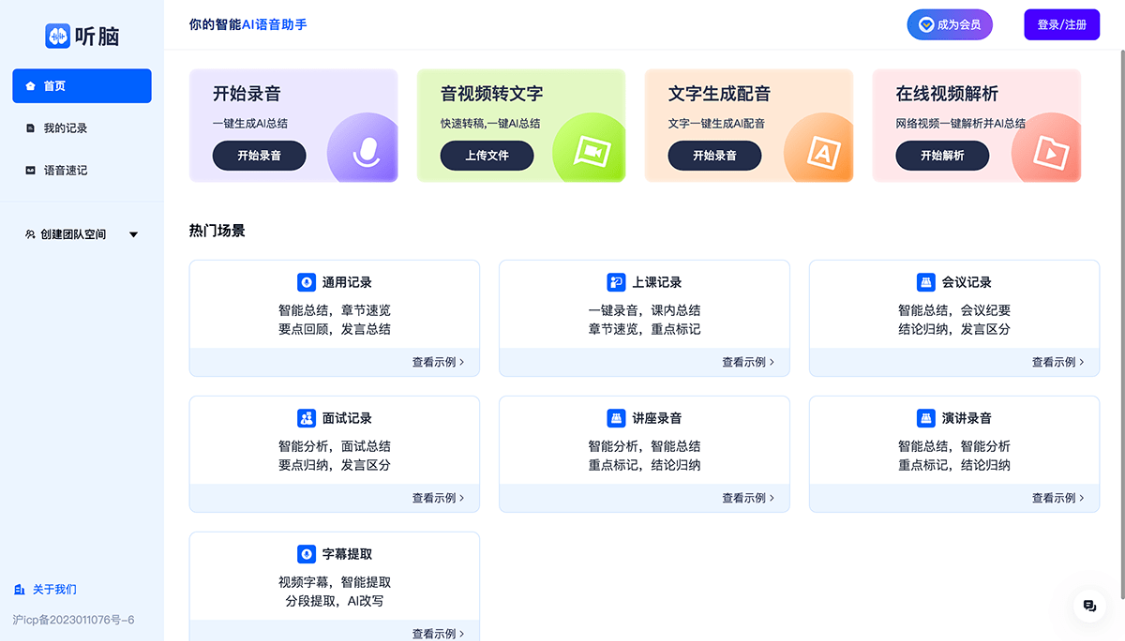Go to 语音速记 in the sidebar

point(65,170)
